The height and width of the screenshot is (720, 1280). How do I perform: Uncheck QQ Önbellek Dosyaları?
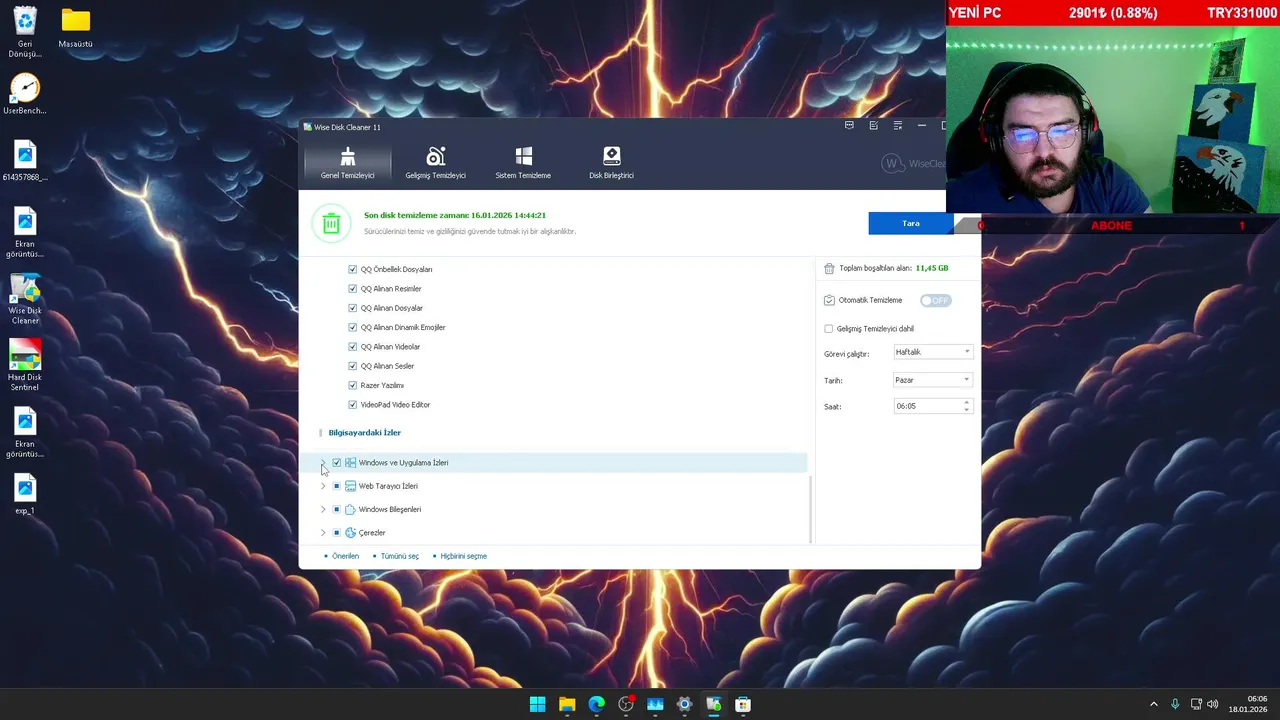point(352,269)
